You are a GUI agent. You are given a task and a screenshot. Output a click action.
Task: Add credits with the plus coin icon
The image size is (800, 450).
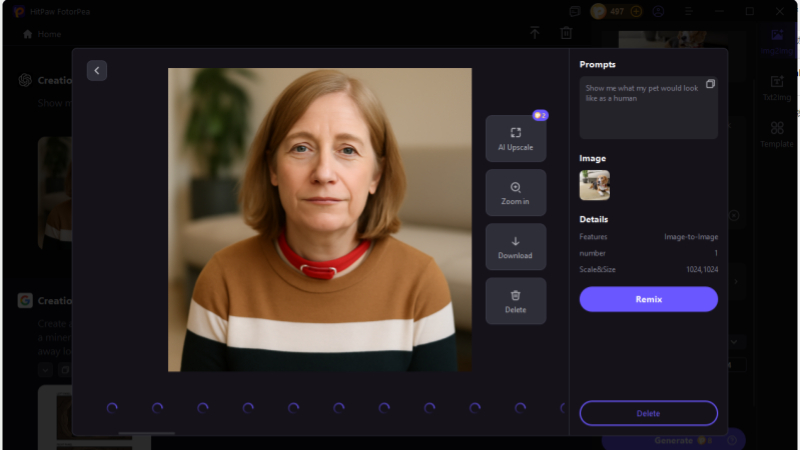click(636, 11)
